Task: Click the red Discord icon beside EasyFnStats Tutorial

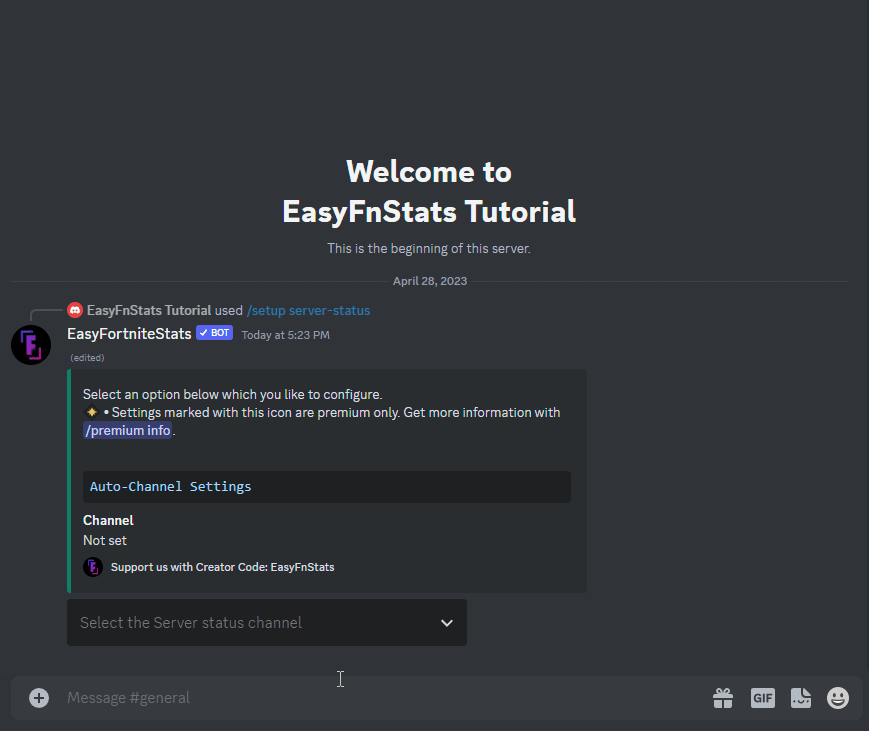Action: pyautogui.click(x=75, y=310)
